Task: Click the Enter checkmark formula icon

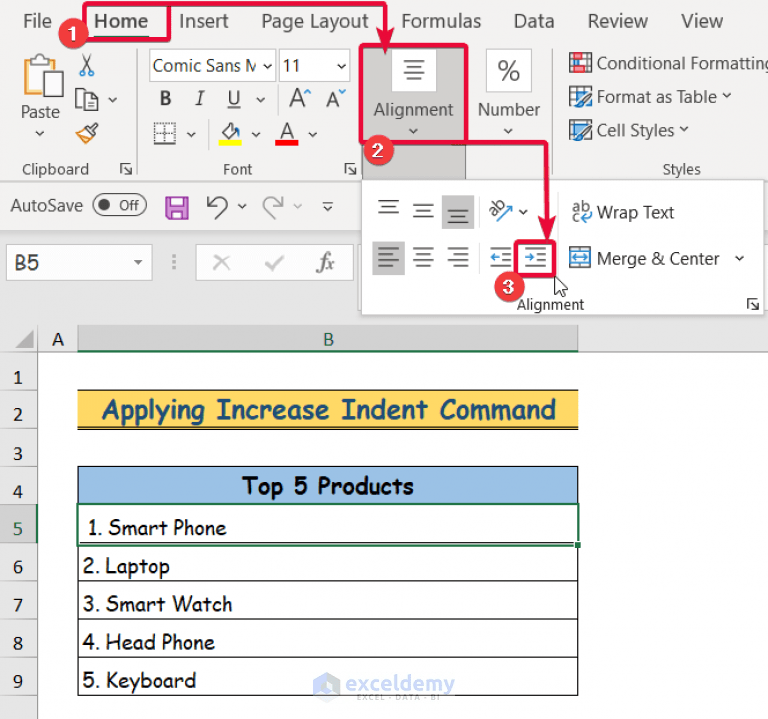Action: 274,263
